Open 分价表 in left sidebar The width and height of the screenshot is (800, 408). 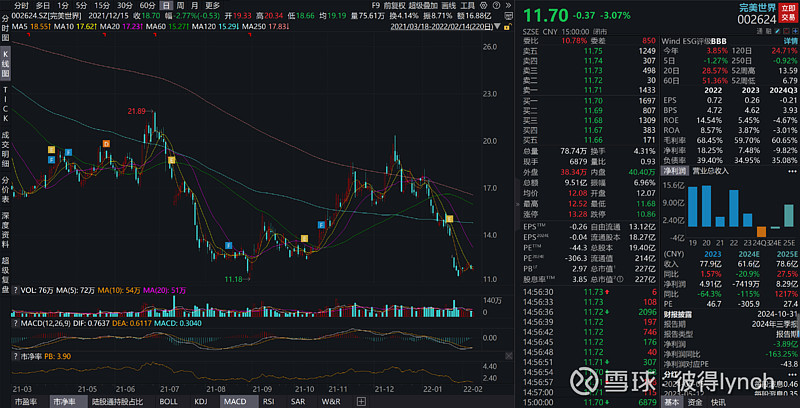(6, 190)
